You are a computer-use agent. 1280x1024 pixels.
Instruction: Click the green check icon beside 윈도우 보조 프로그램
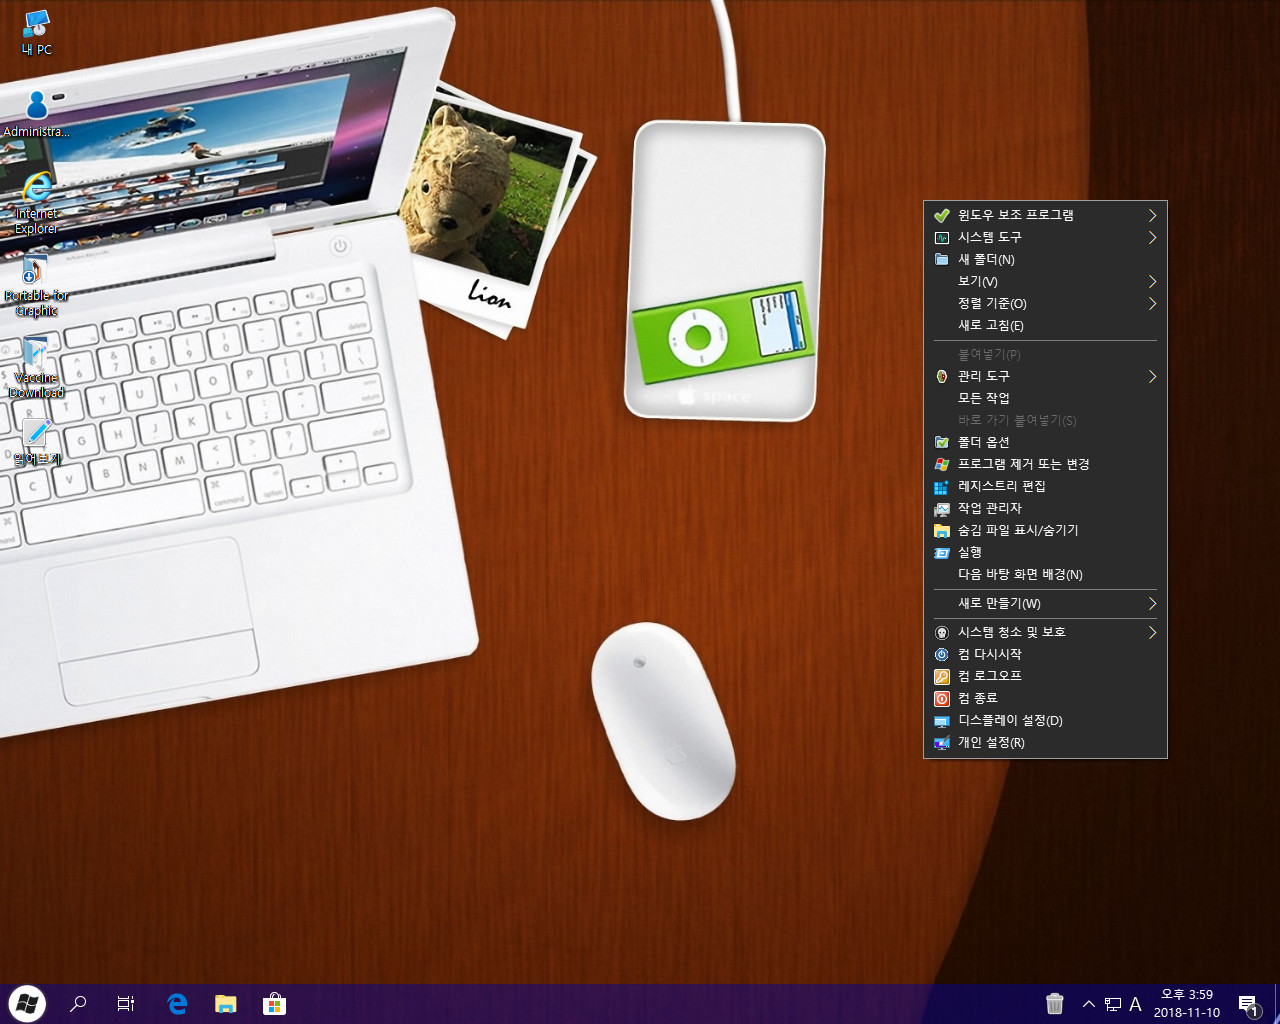tap(941, 215)
